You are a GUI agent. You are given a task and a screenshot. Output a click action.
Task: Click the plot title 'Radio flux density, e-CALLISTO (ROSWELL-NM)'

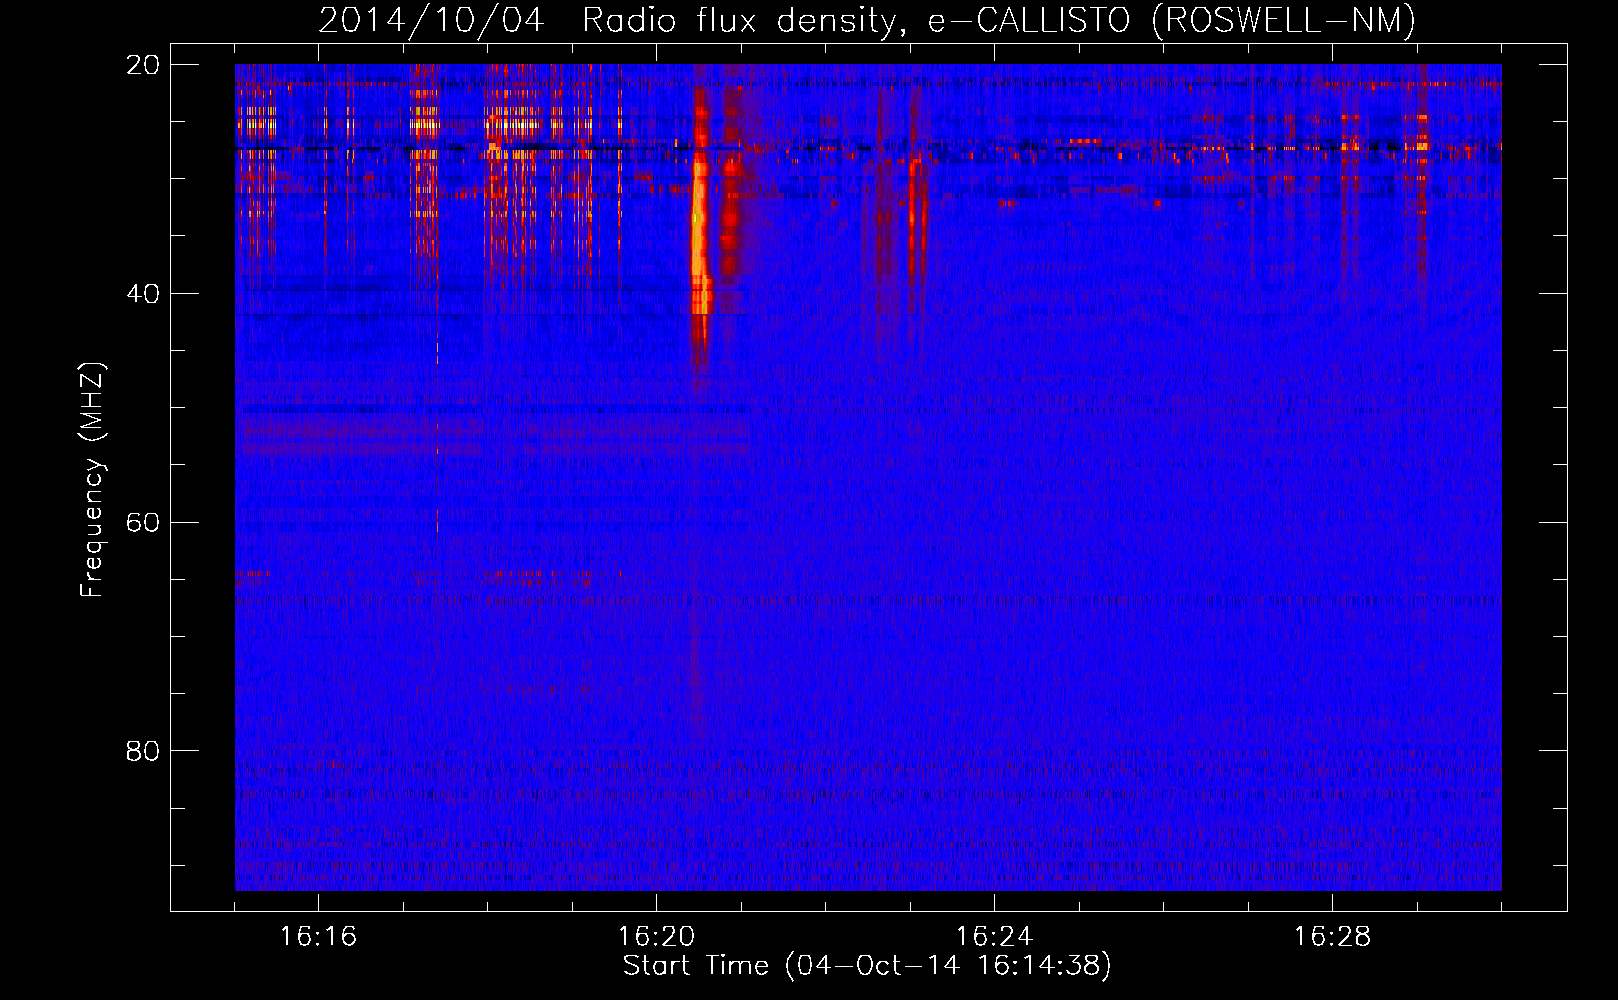point(999,20)
